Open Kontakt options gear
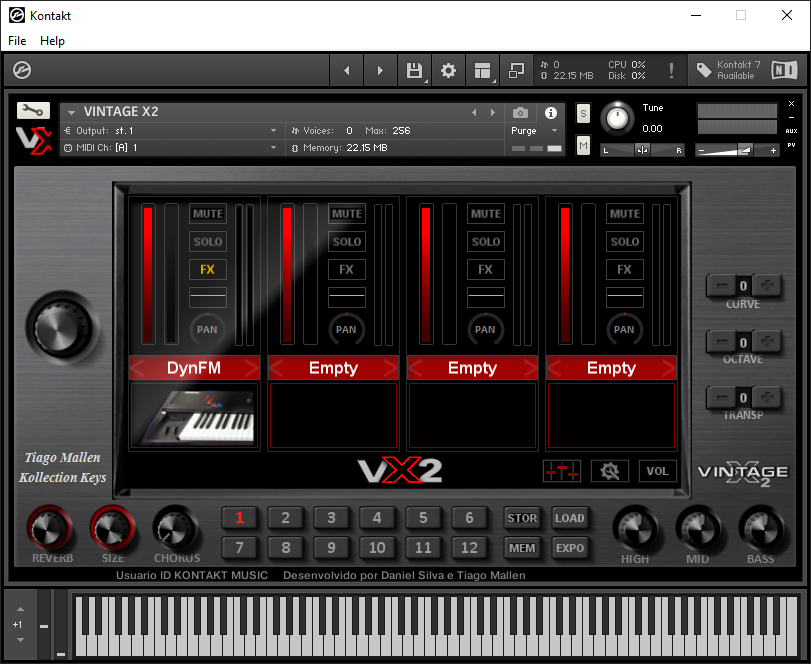Viewport: 811px width, 664px height. (x=448, y=70)
